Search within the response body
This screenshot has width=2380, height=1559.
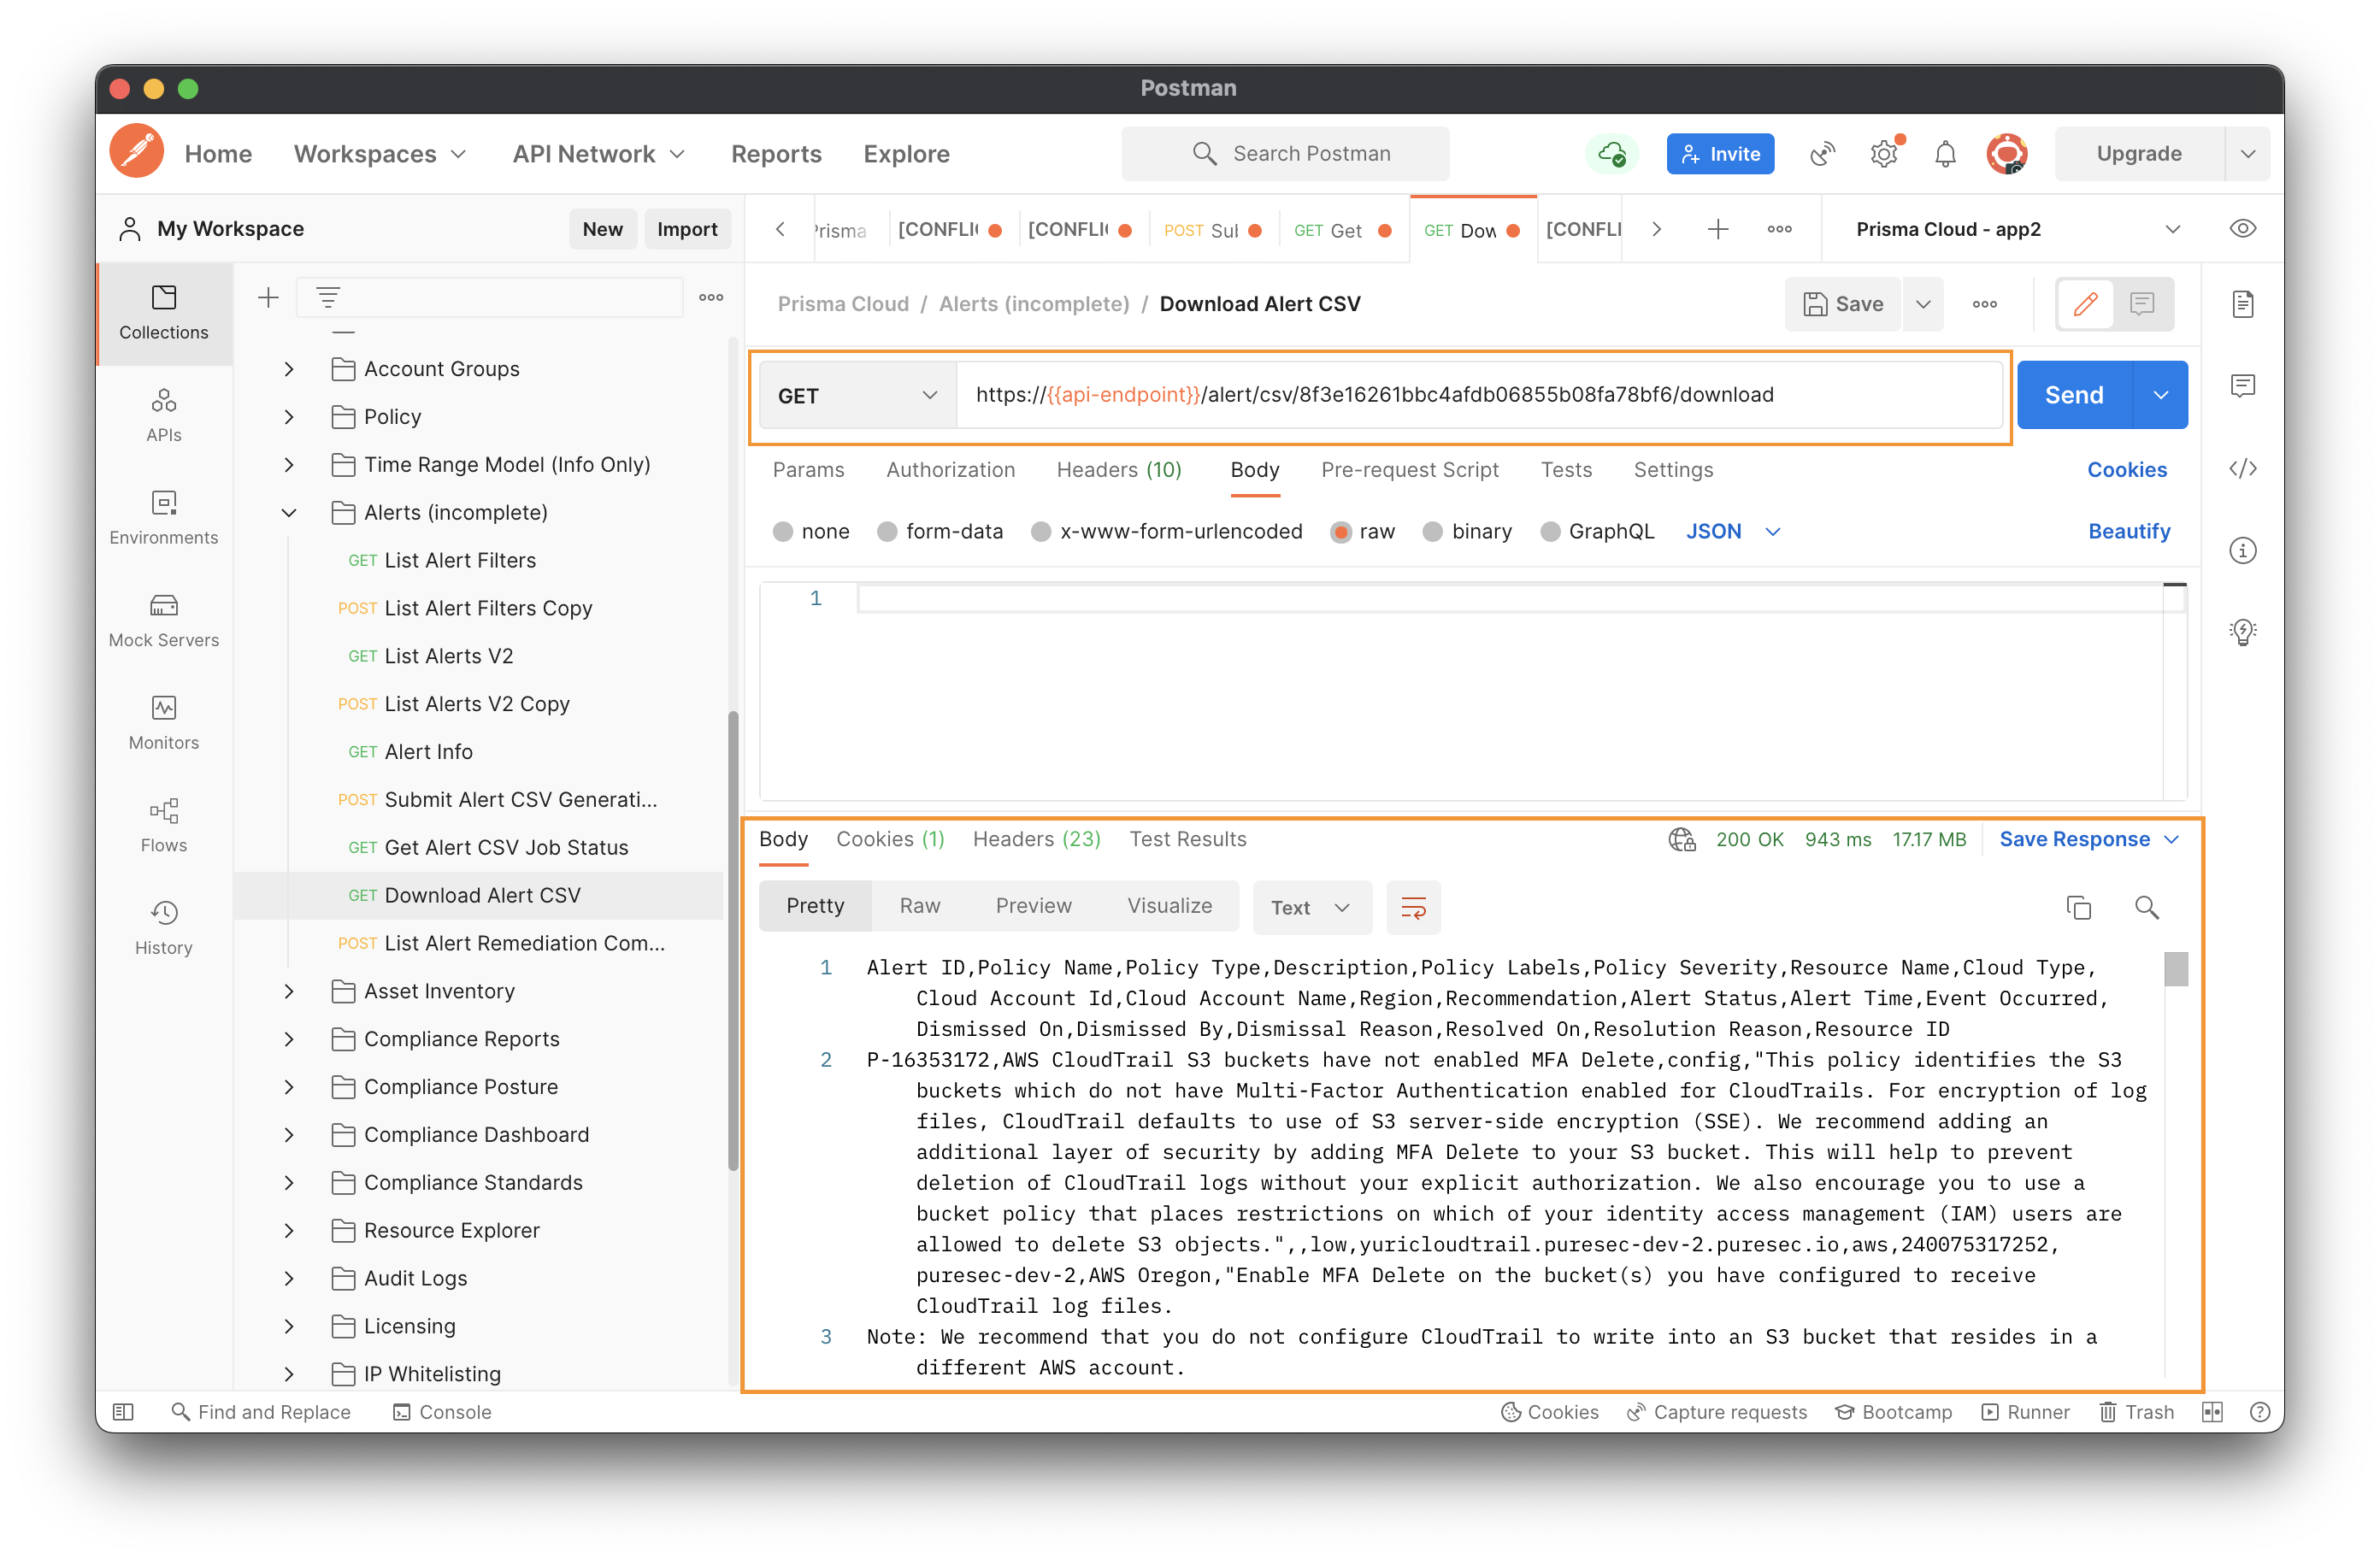(2146, 907)
